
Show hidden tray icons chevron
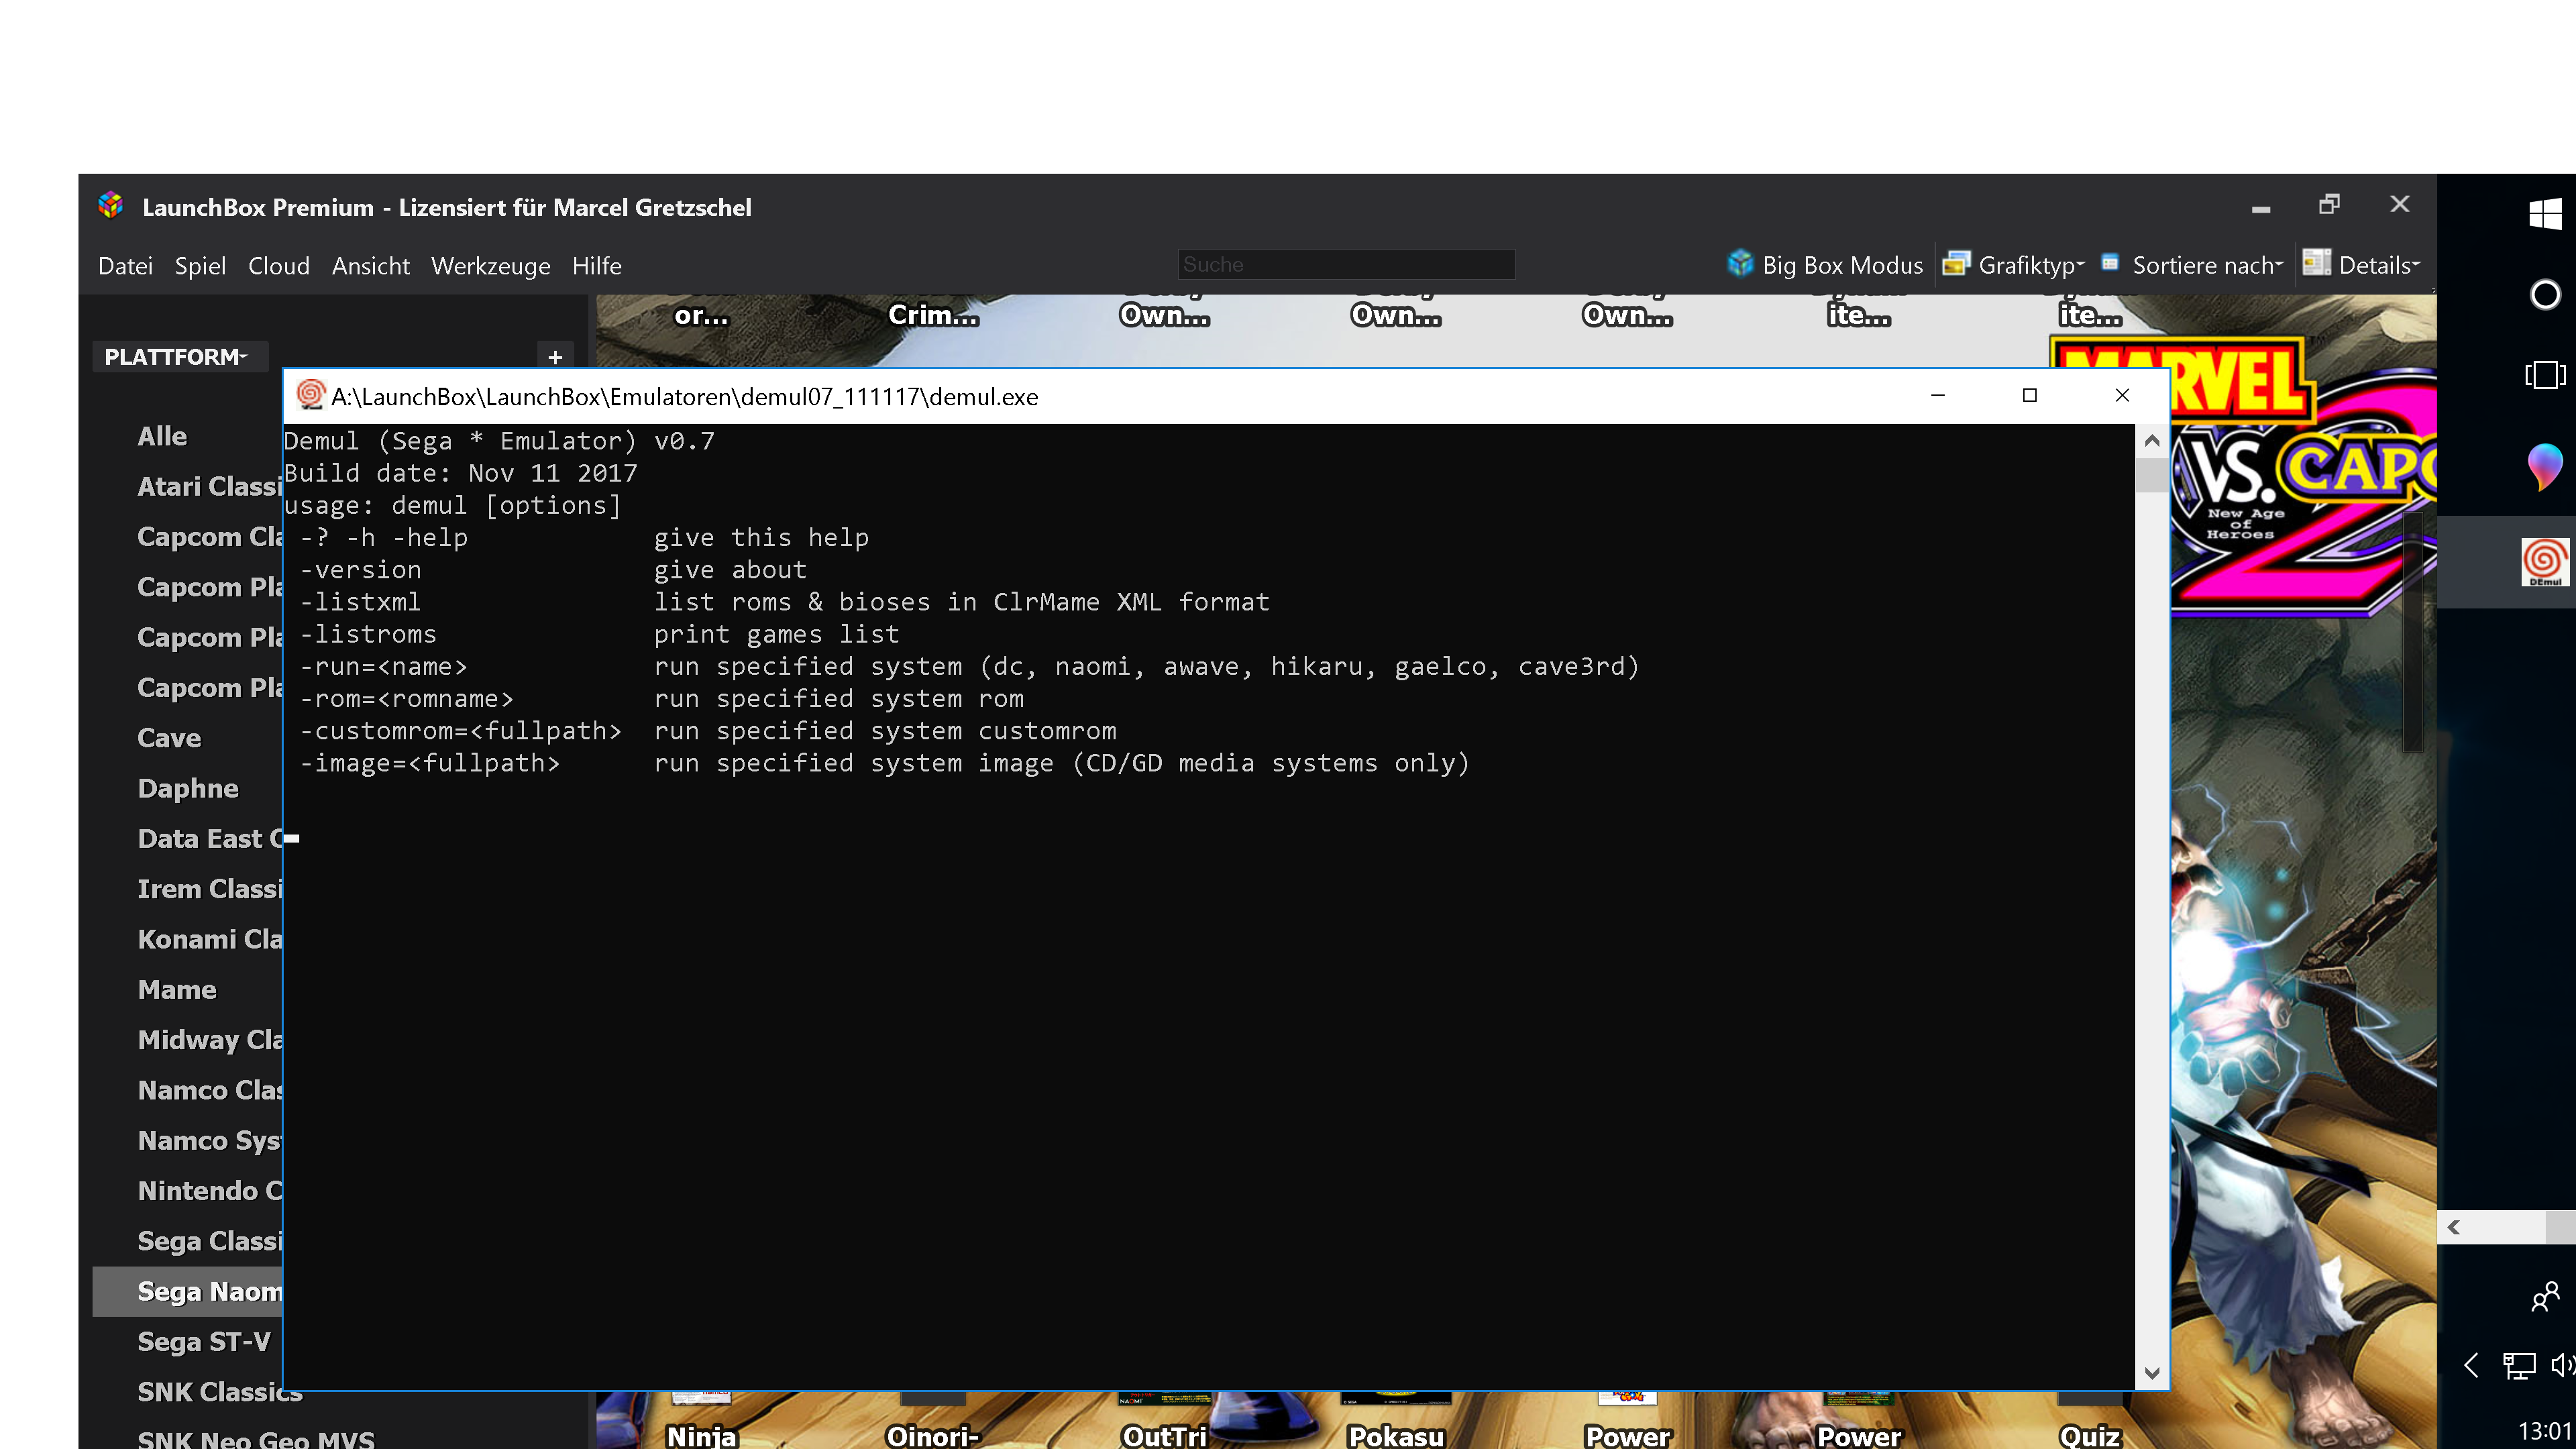[x=2472, y=1365]
